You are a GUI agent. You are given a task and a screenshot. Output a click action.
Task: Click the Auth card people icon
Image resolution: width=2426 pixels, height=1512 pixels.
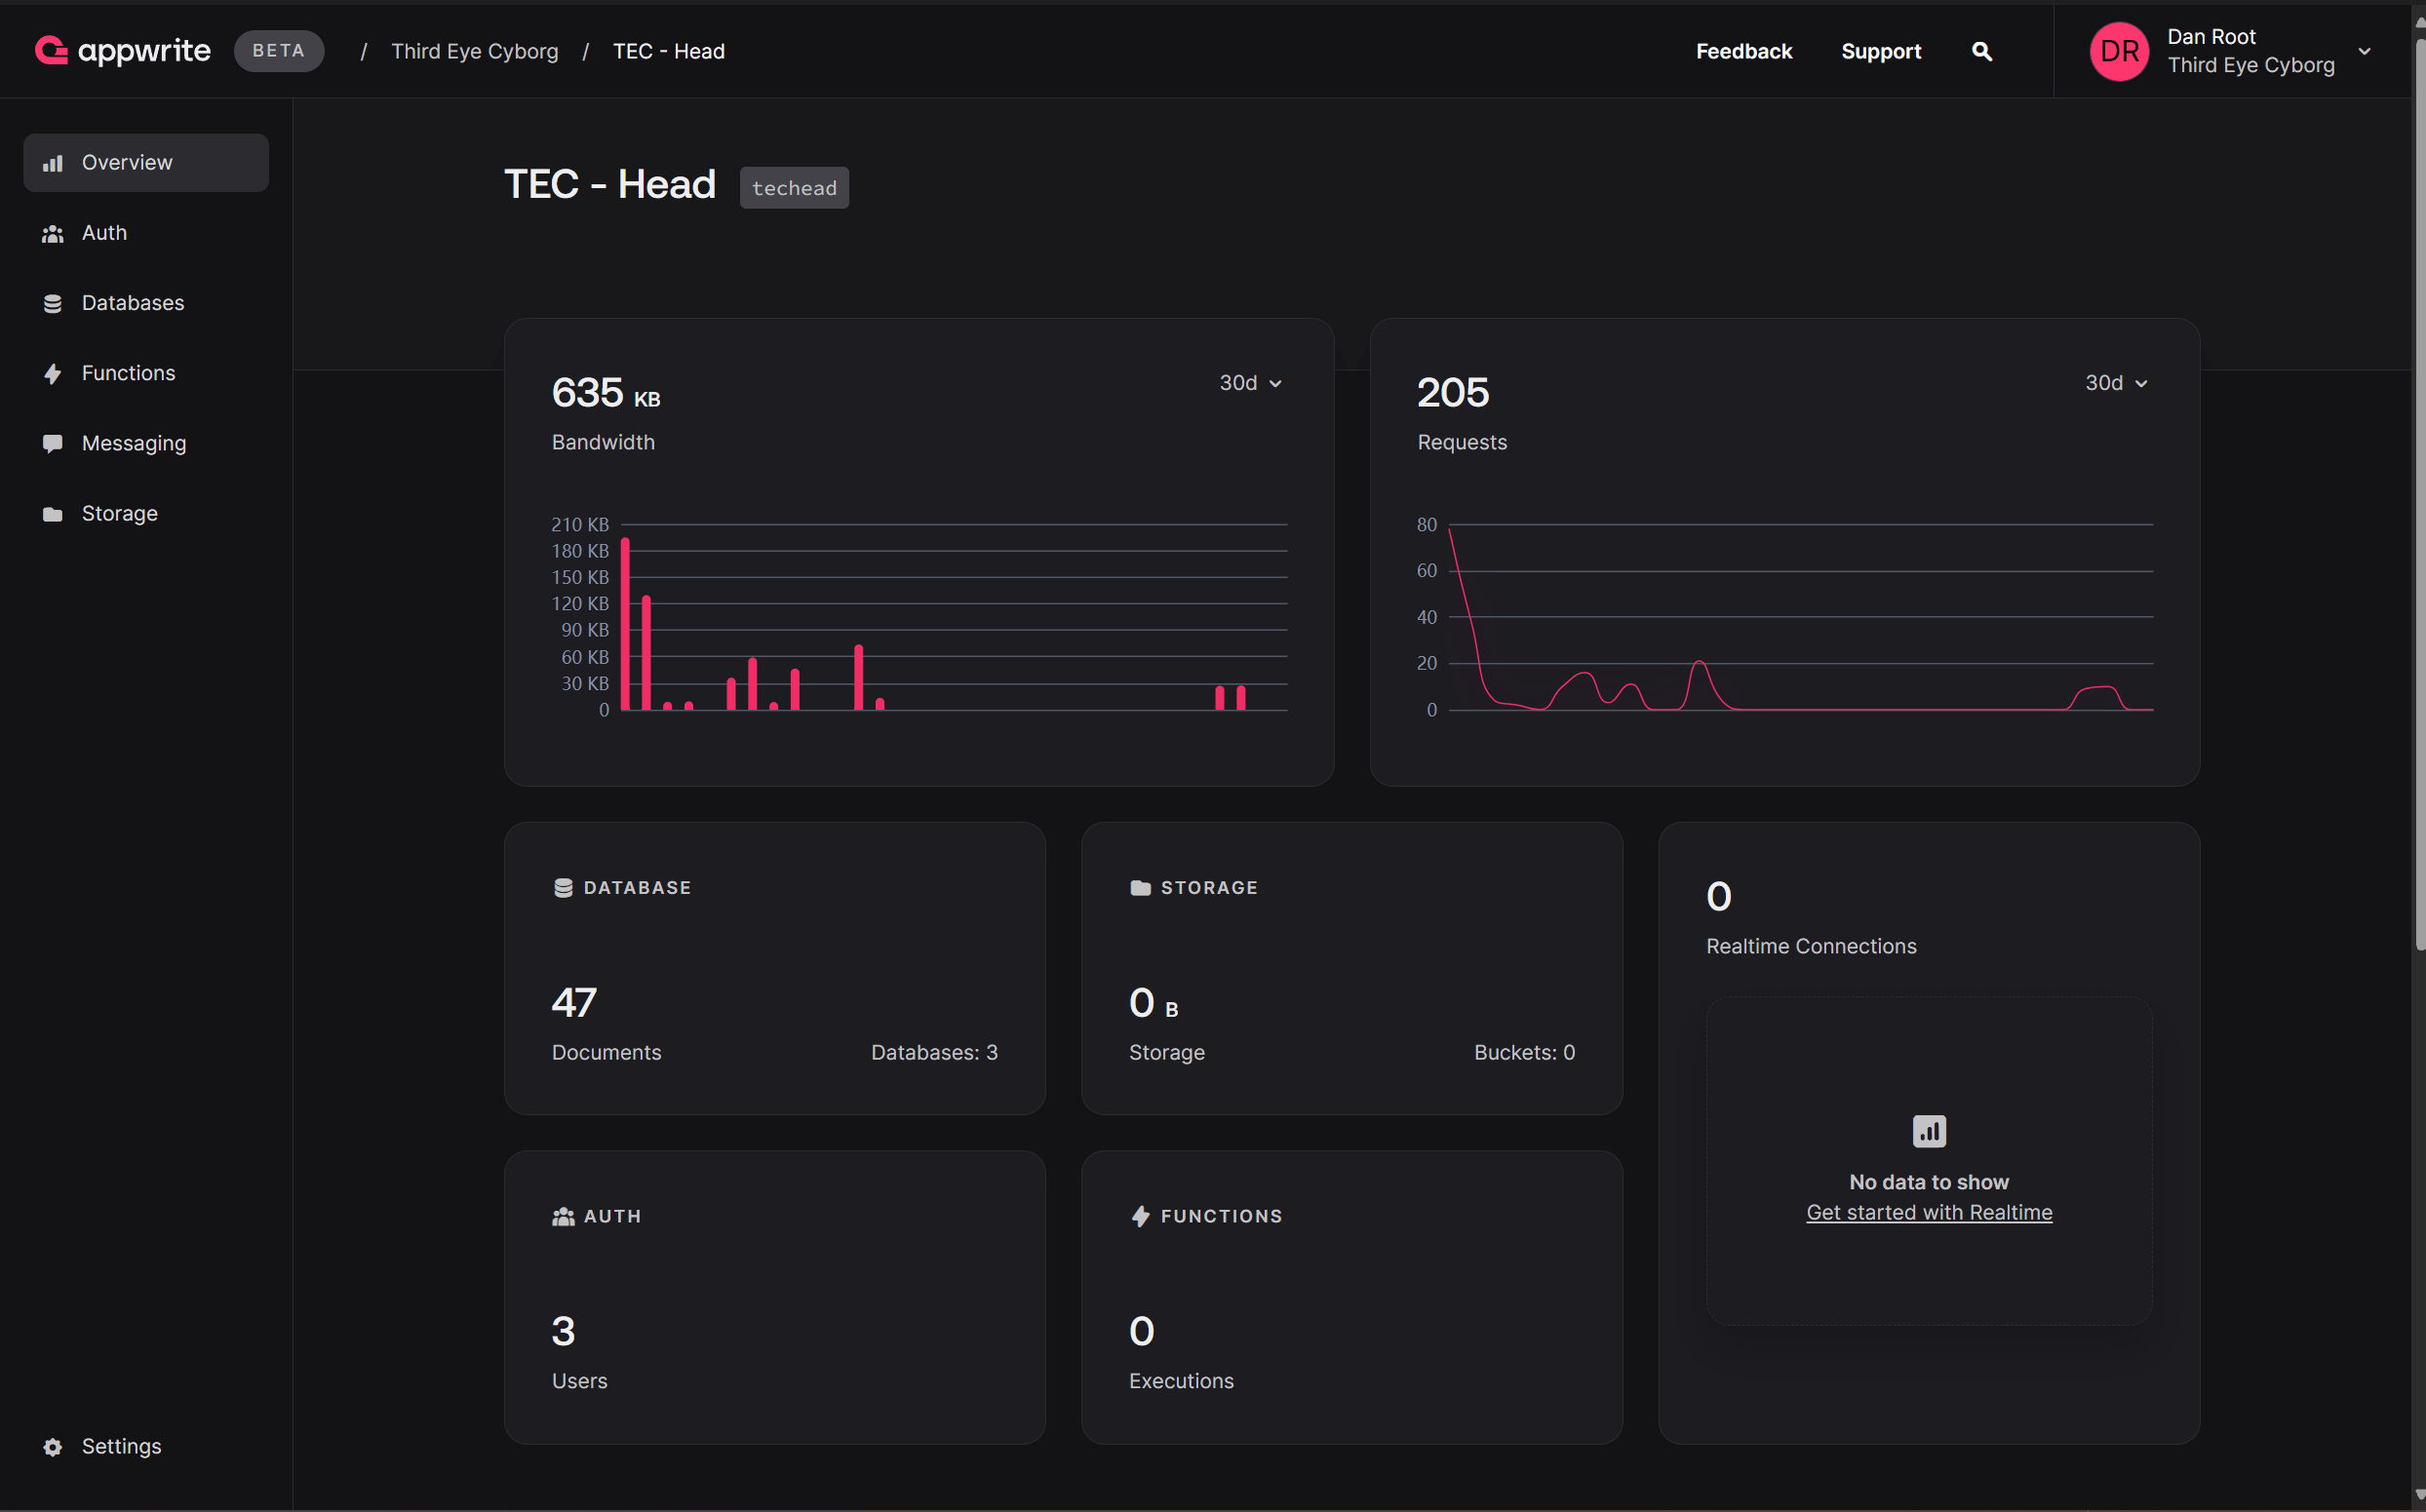pyautogui.click(x=563, y=1216)
